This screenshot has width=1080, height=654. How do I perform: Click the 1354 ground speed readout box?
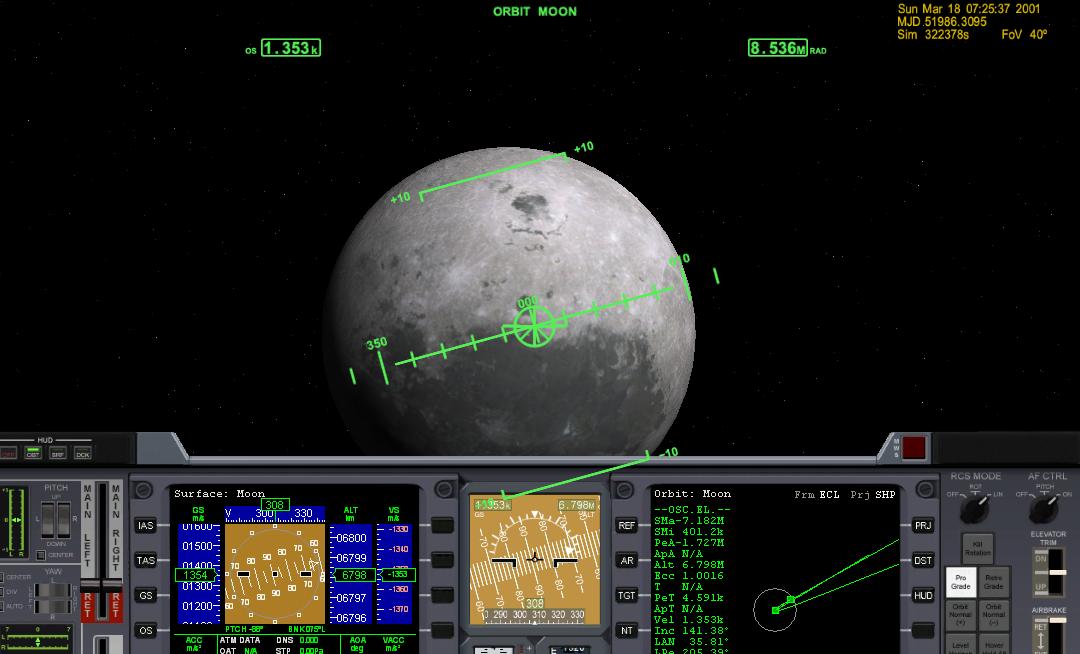(195, 575)
